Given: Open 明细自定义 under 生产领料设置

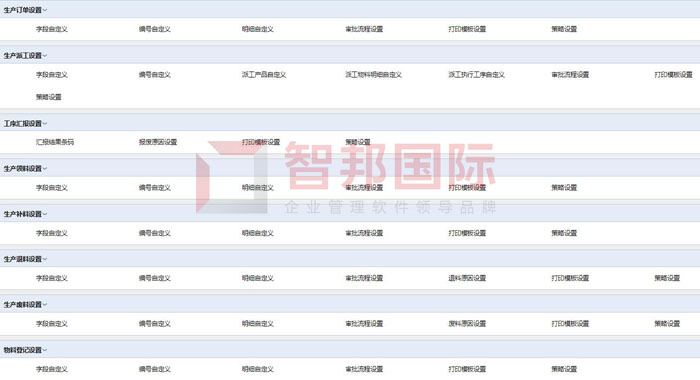Looking at the screenshot, I should pos(258,188).
